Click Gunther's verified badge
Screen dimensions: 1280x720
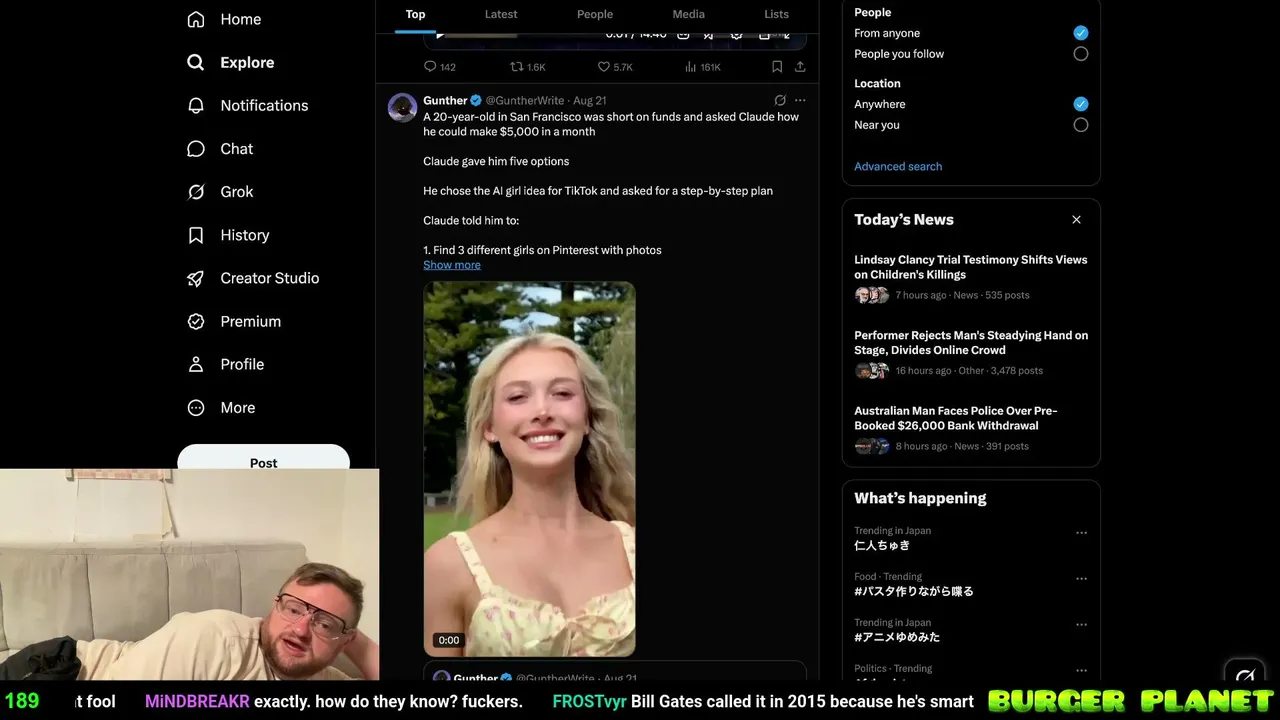pos(476,101)
